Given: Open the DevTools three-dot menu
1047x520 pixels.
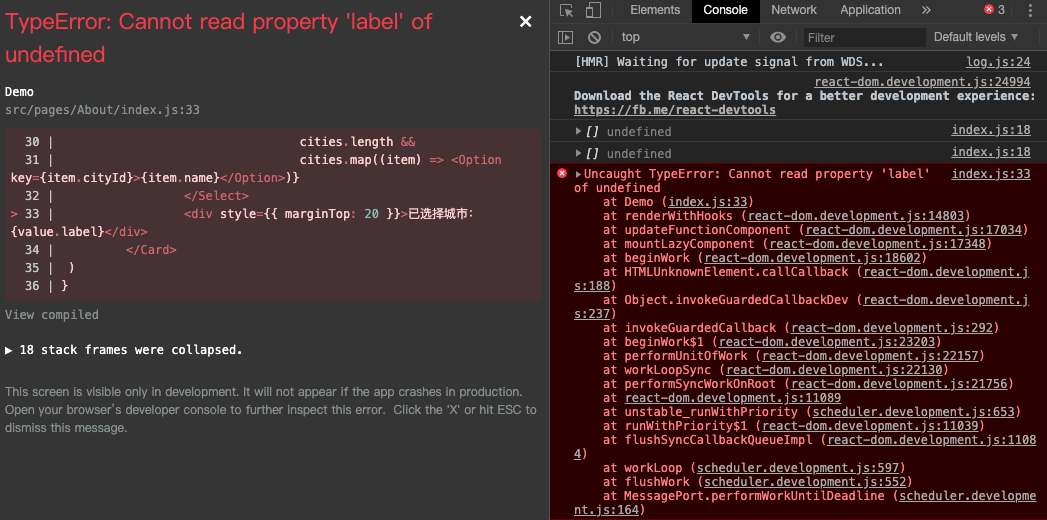Looking at the screenshot, I should pyautogui.click(x=1031, y=10).
